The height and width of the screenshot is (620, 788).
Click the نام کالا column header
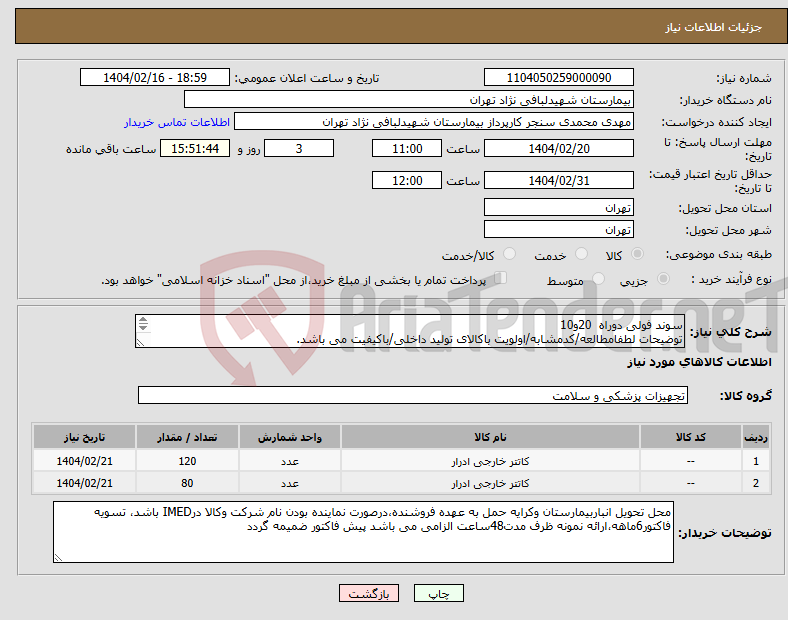pos(490,437)
